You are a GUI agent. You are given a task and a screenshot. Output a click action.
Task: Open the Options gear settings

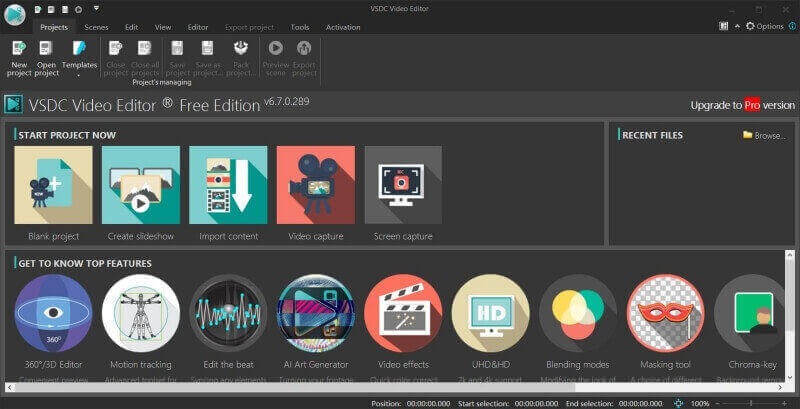[764, 26]
